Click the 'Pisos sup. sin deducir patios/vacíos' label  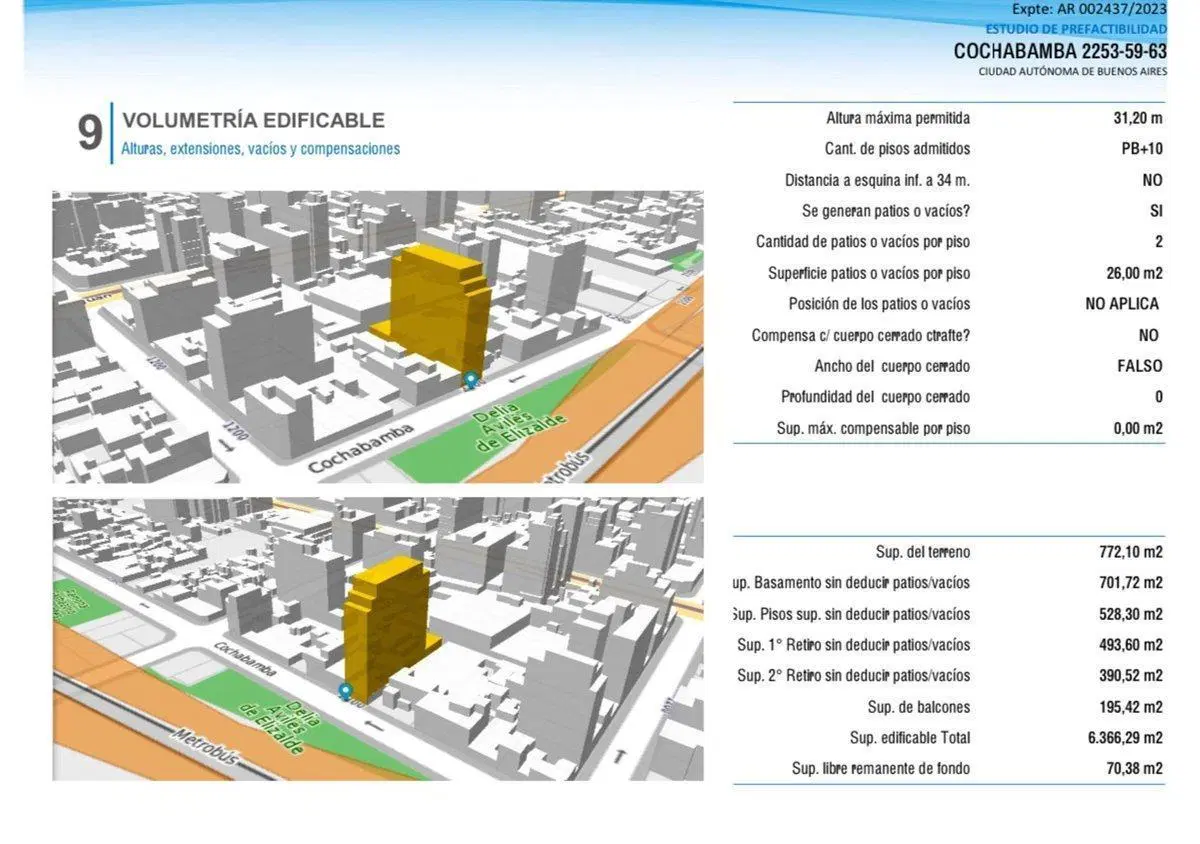point(860,614)
